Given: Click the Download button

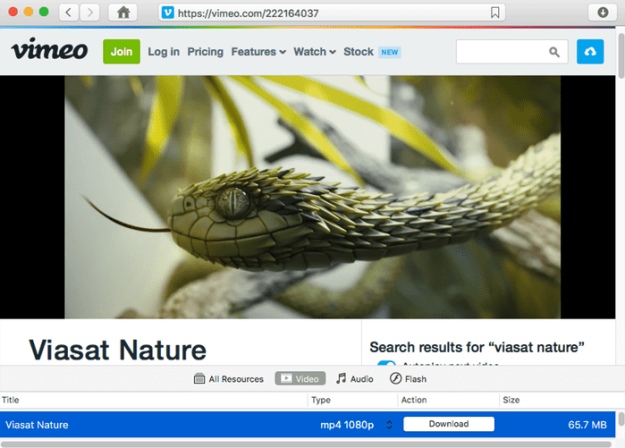Looking at the screenshot, I should click(x=449, y=424).
